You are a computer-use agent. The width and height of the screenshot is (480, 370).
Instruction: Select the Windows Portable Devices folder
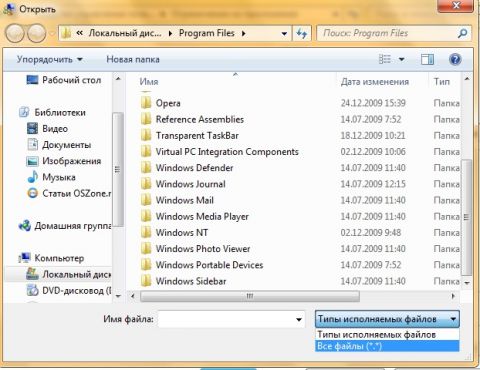coord(202,265)
